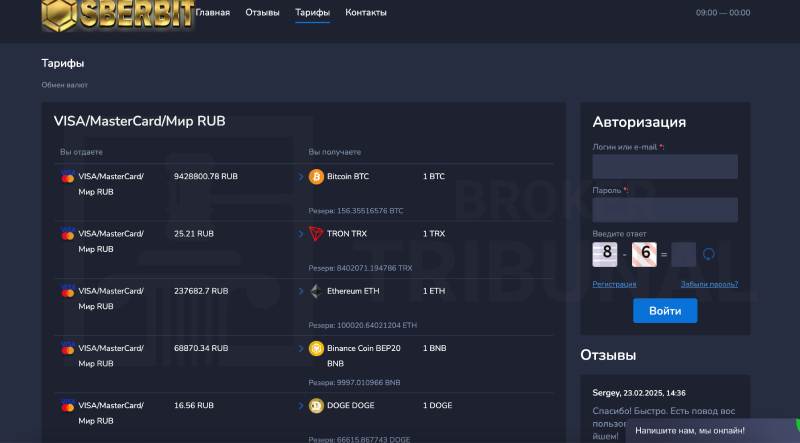The image size is (800, 443).
Task: Click card icon in the Ethereum row
Action: point(68,291)
